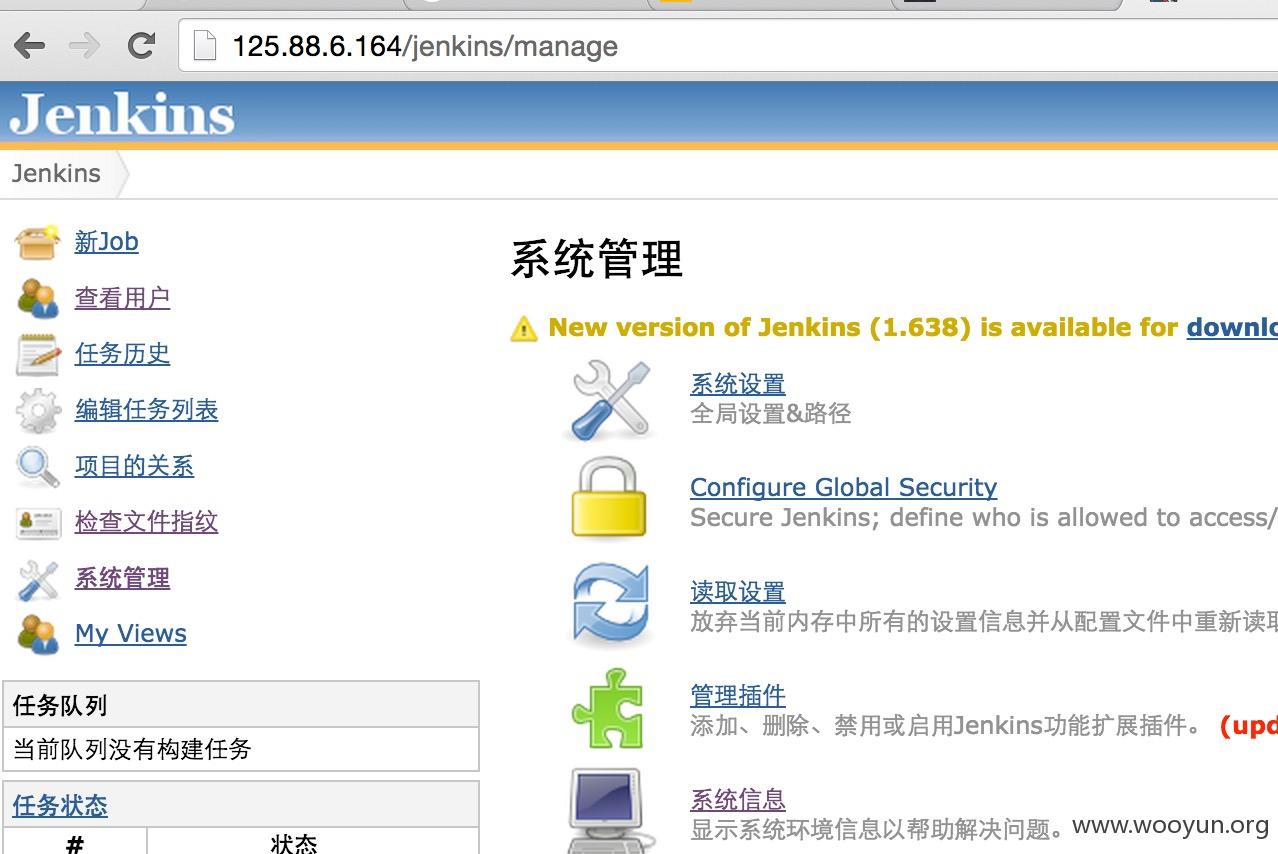Click the browser back arrow

click(30, 45)
